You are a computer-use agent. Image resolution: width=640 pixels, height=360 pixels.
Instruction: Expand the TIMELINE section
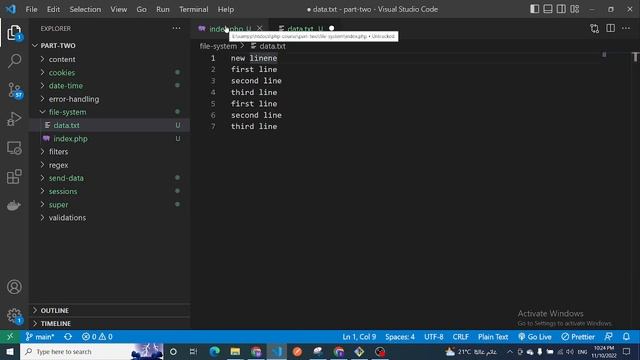pyautogui.click(x=109, y=324)
